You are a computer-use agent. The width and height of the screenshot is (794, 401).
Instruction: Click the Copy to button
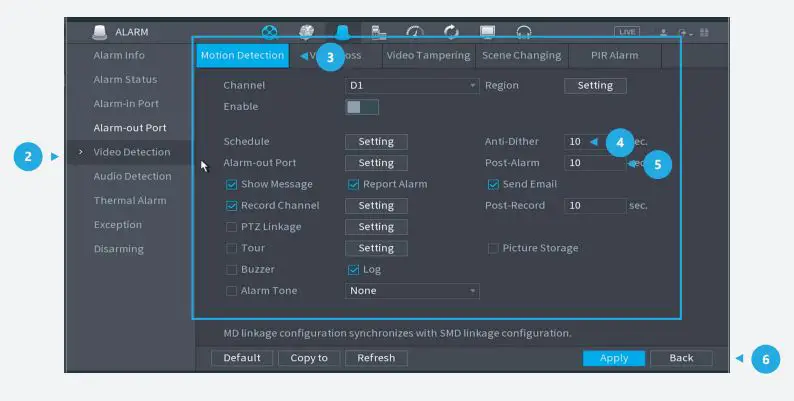(x=309, y=358)
